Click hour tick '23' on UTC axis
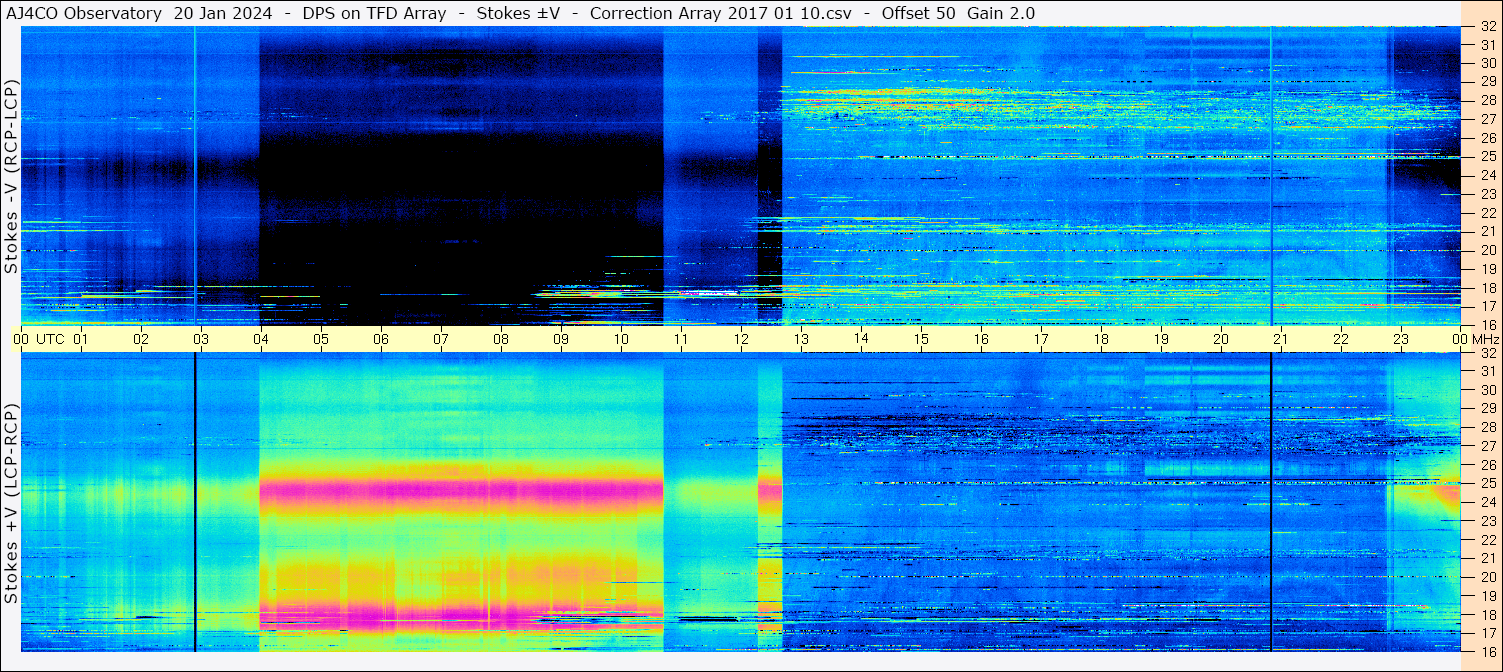Viewport: 1503px width, 672px height. (1400, 339)
